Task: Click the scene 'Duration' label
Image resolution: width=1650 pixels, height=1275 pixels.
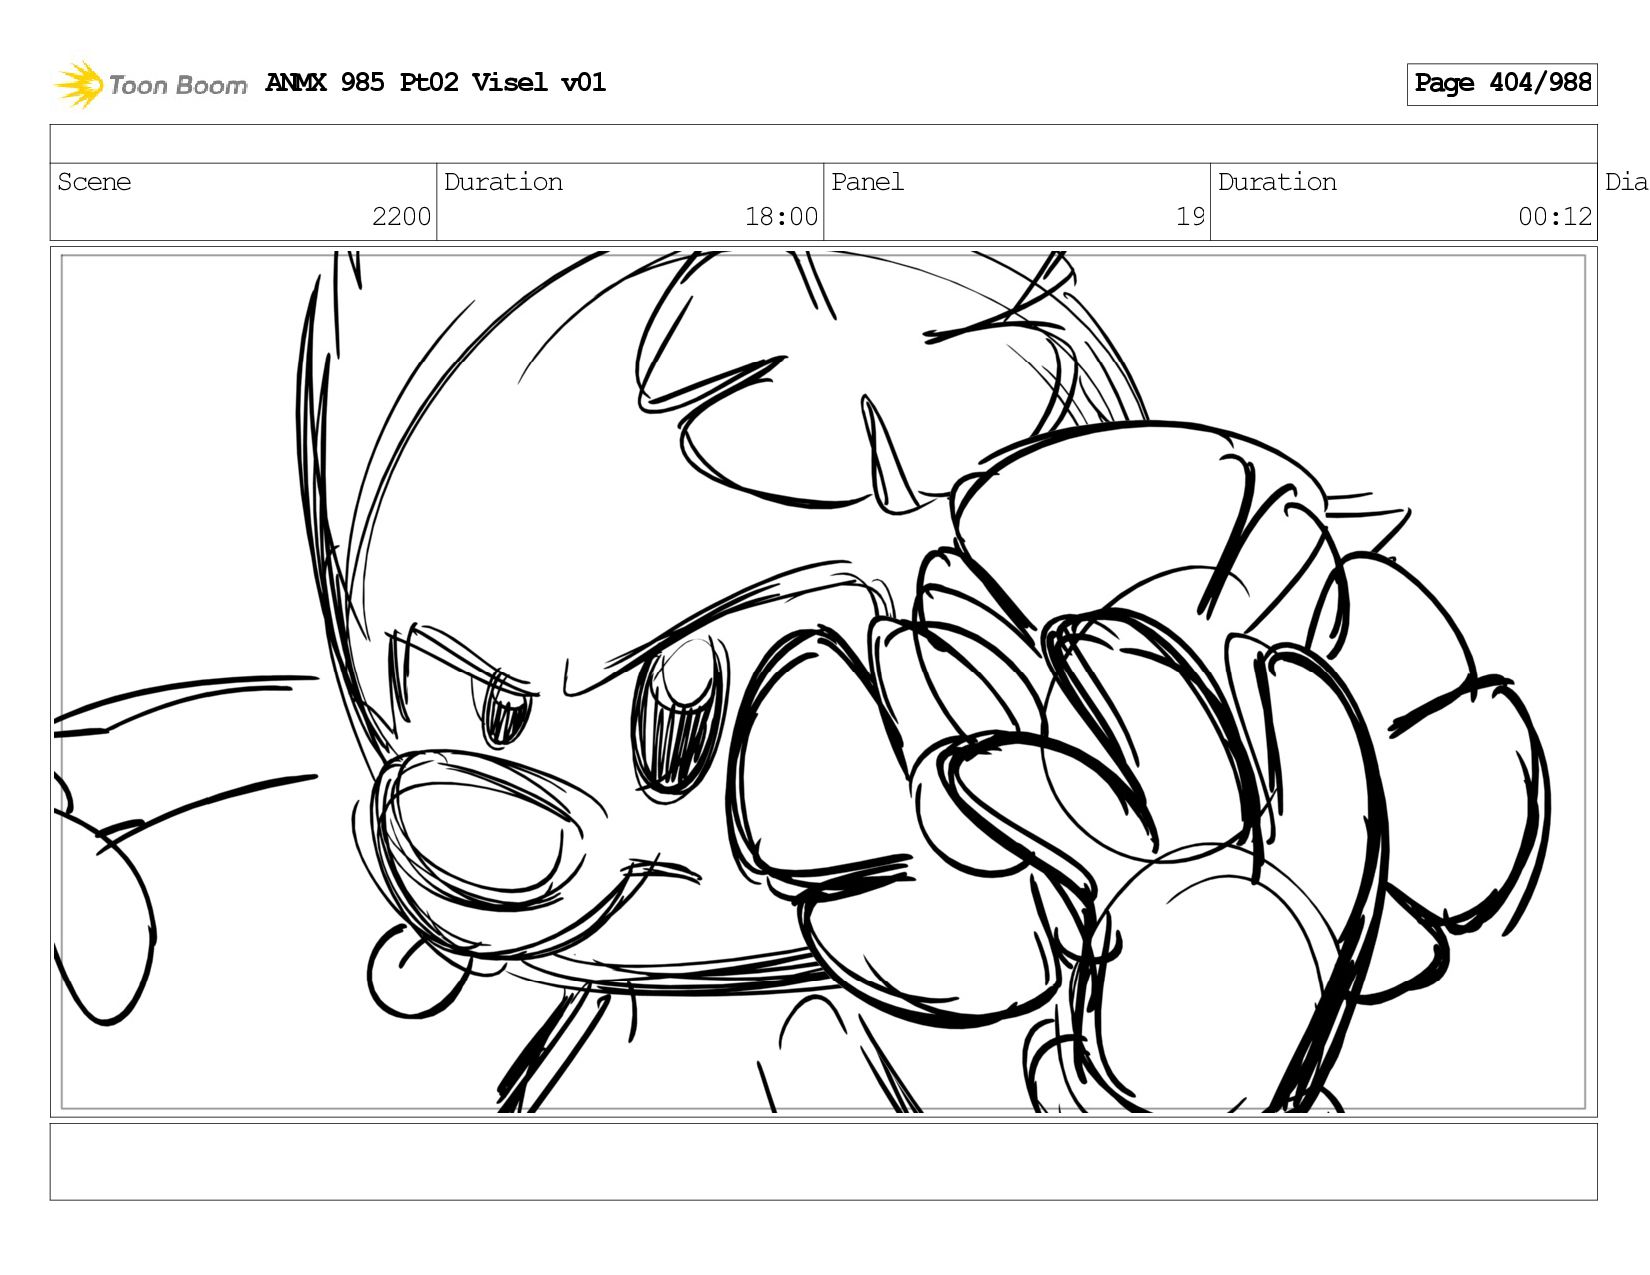Action: 503,182
